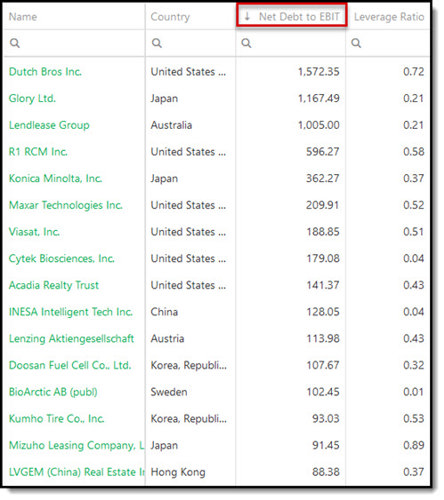
Task: Click search icon under Net Debt to EBIT
Action: (x=246, y=43)
